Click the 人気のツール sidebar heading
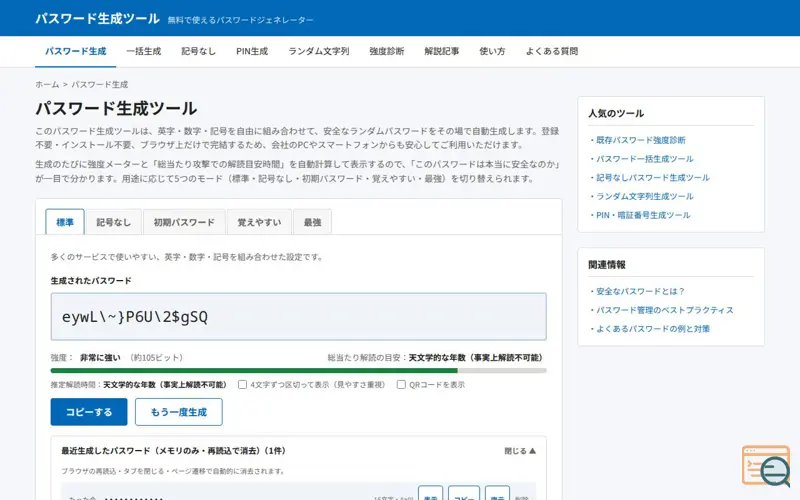The height and width of the screenshot is (500, 800). click(x=616, y=113)
